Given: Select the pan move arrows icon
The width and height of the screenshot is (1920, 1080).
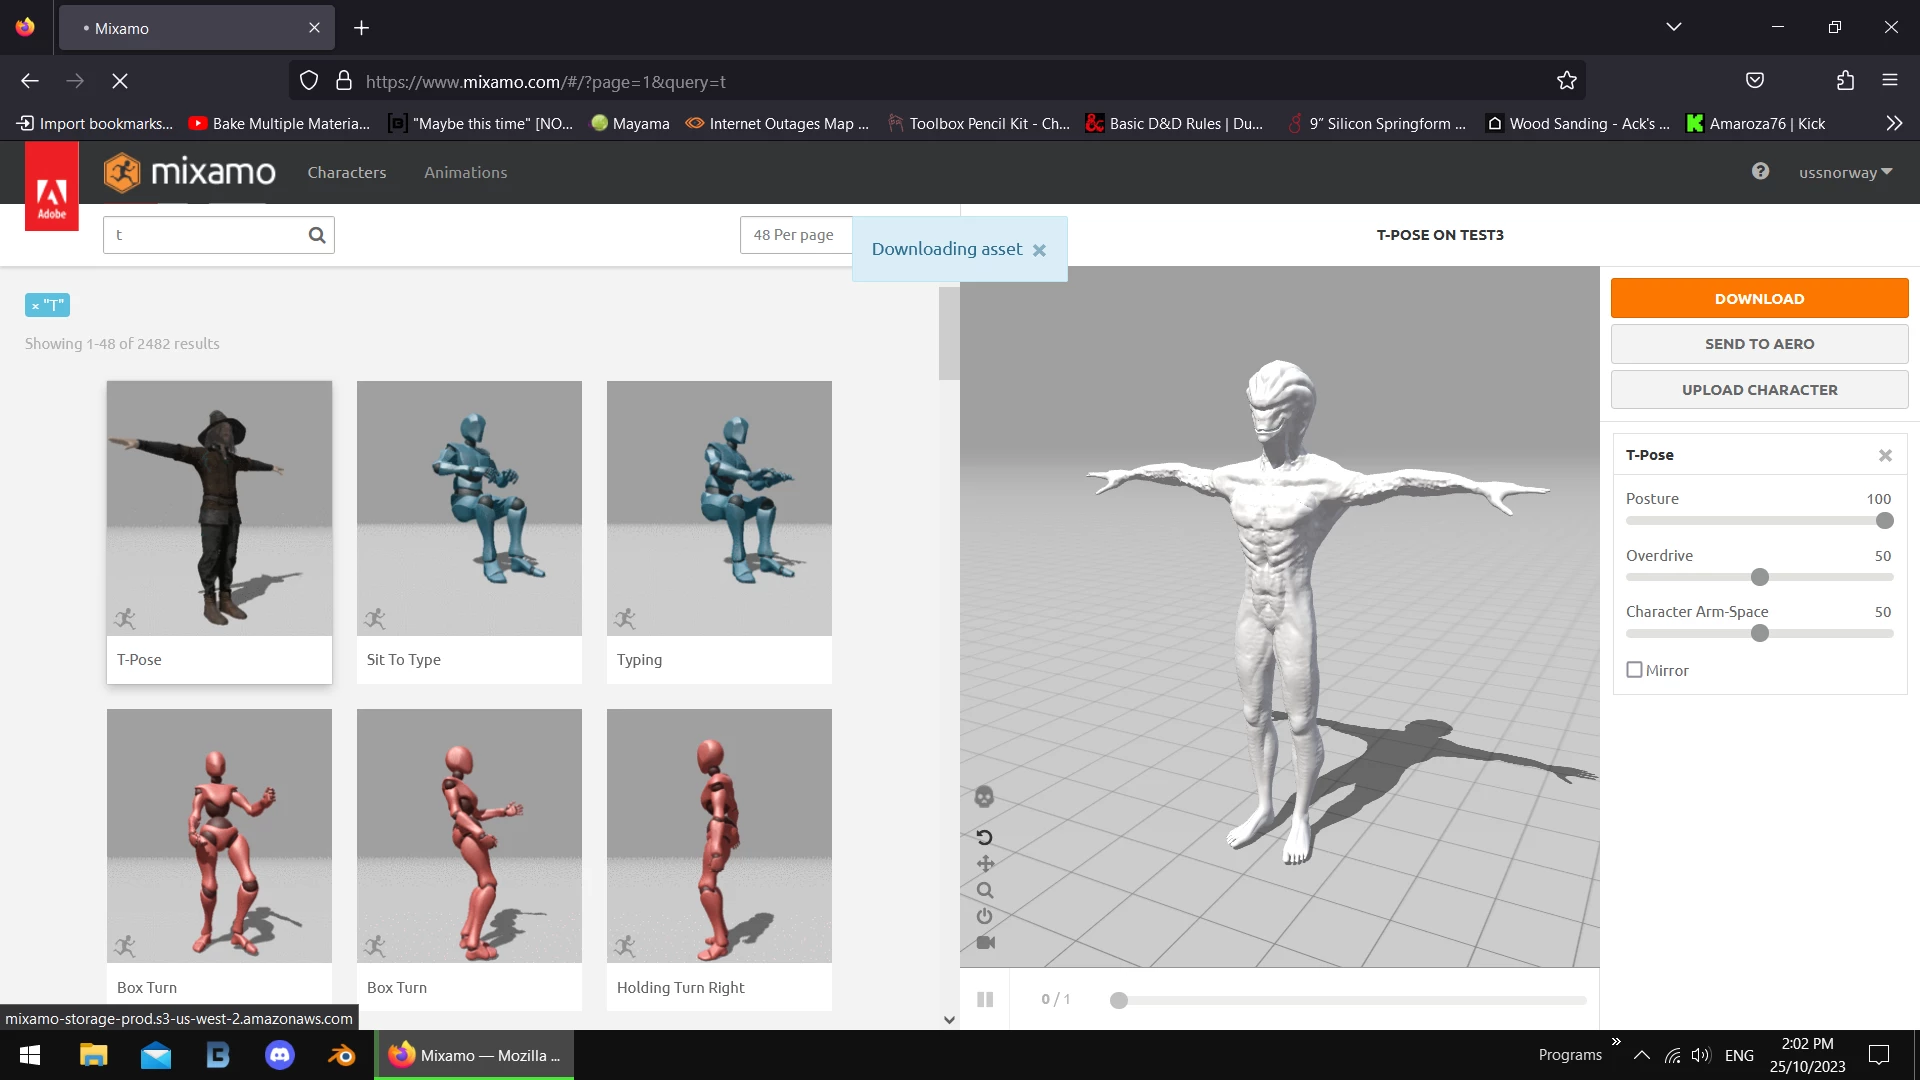Looking at the screenshot, I should click(x=985, y=864).
